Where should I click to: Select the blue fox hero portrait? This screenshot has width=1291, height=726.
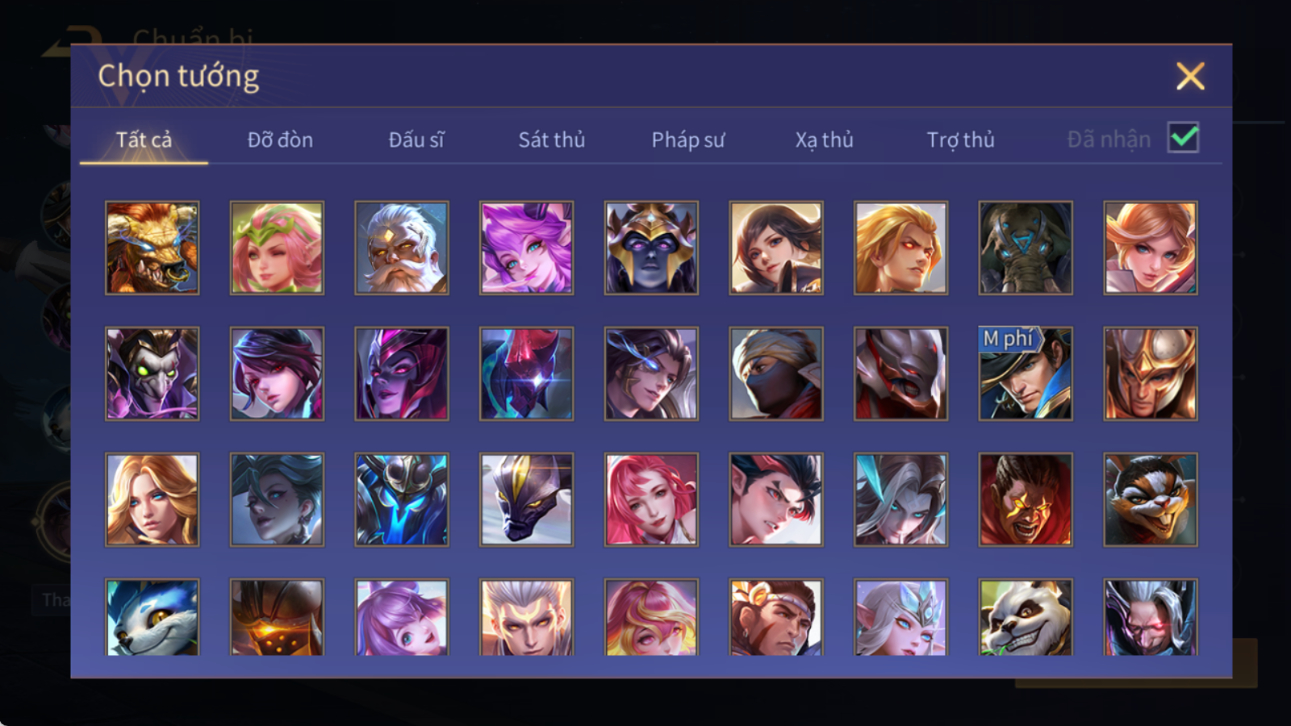pos(152,617)
